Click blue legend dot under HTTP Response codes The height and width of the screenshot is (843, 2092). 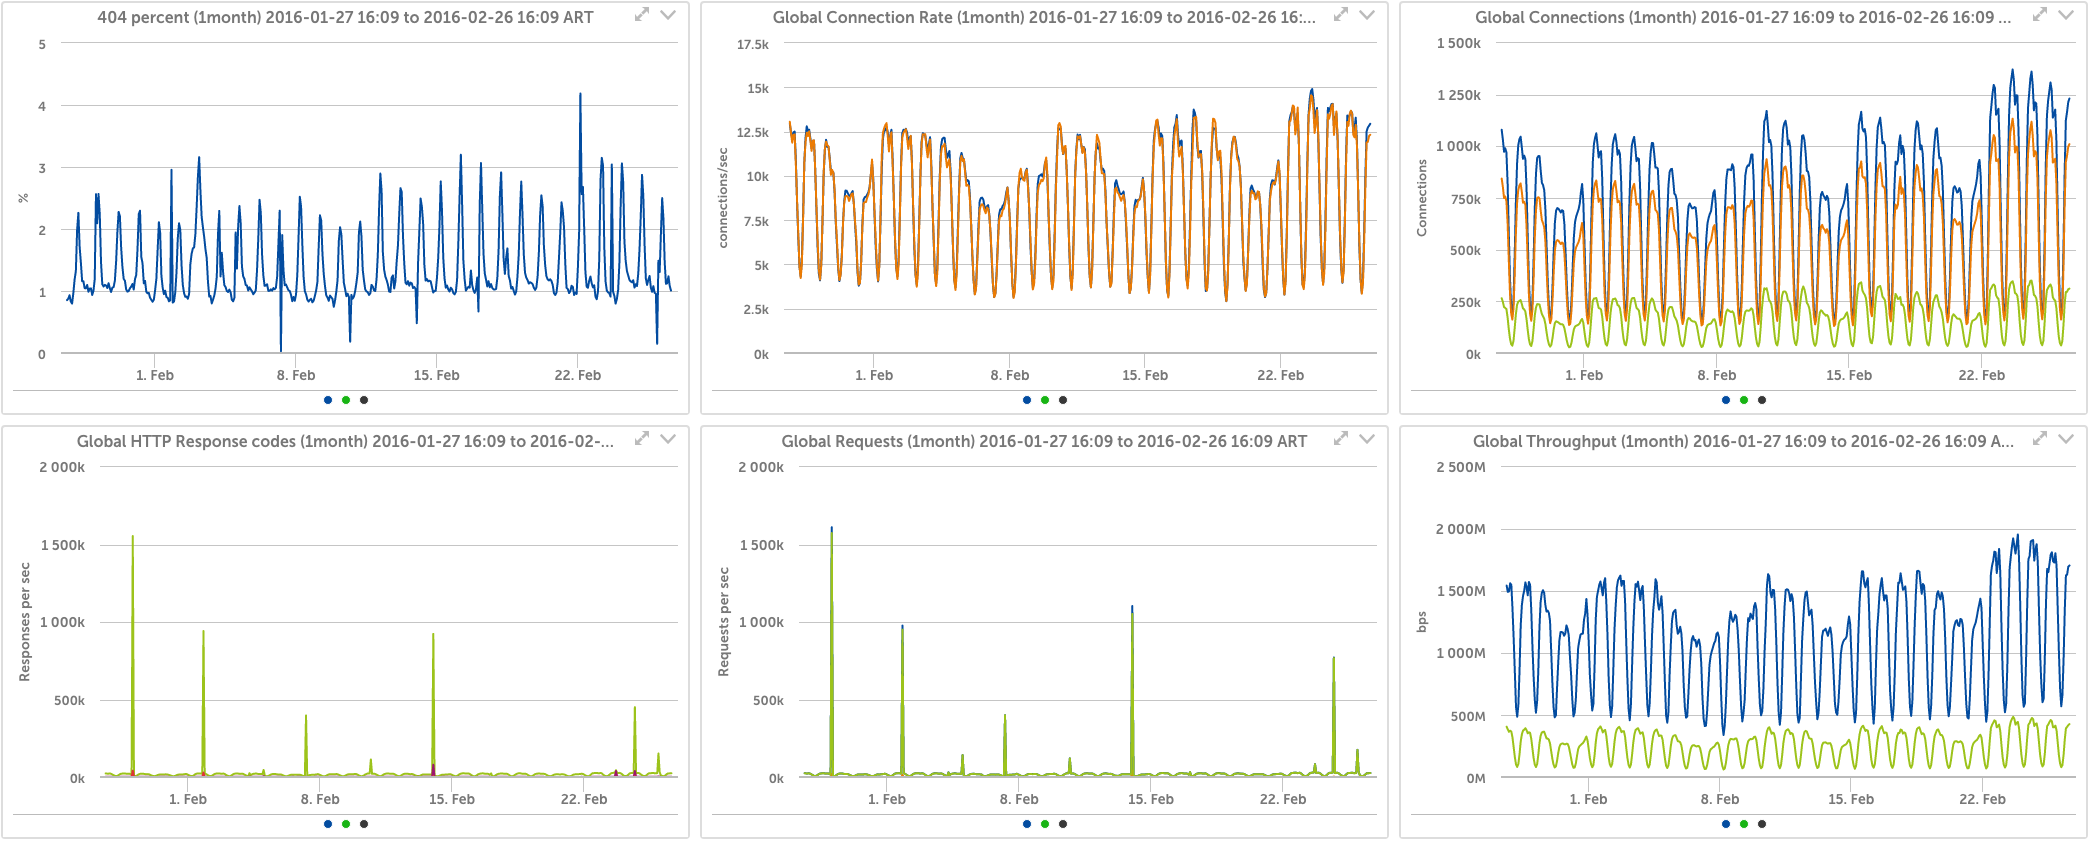pyautogui.click(x=328, y=824)
